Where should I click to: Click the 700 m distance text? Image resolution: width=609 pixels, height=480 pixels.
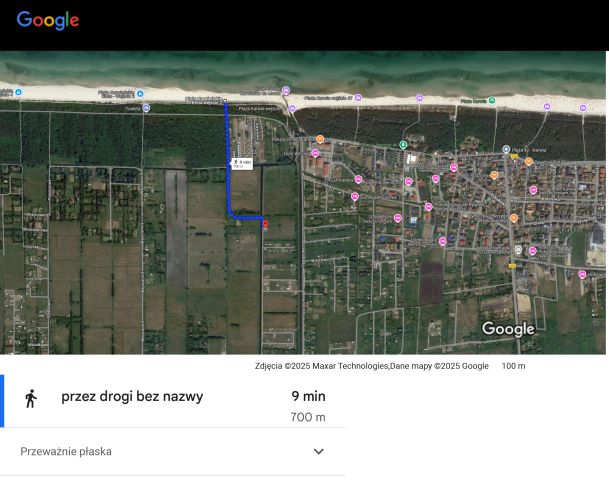(307, 417)
